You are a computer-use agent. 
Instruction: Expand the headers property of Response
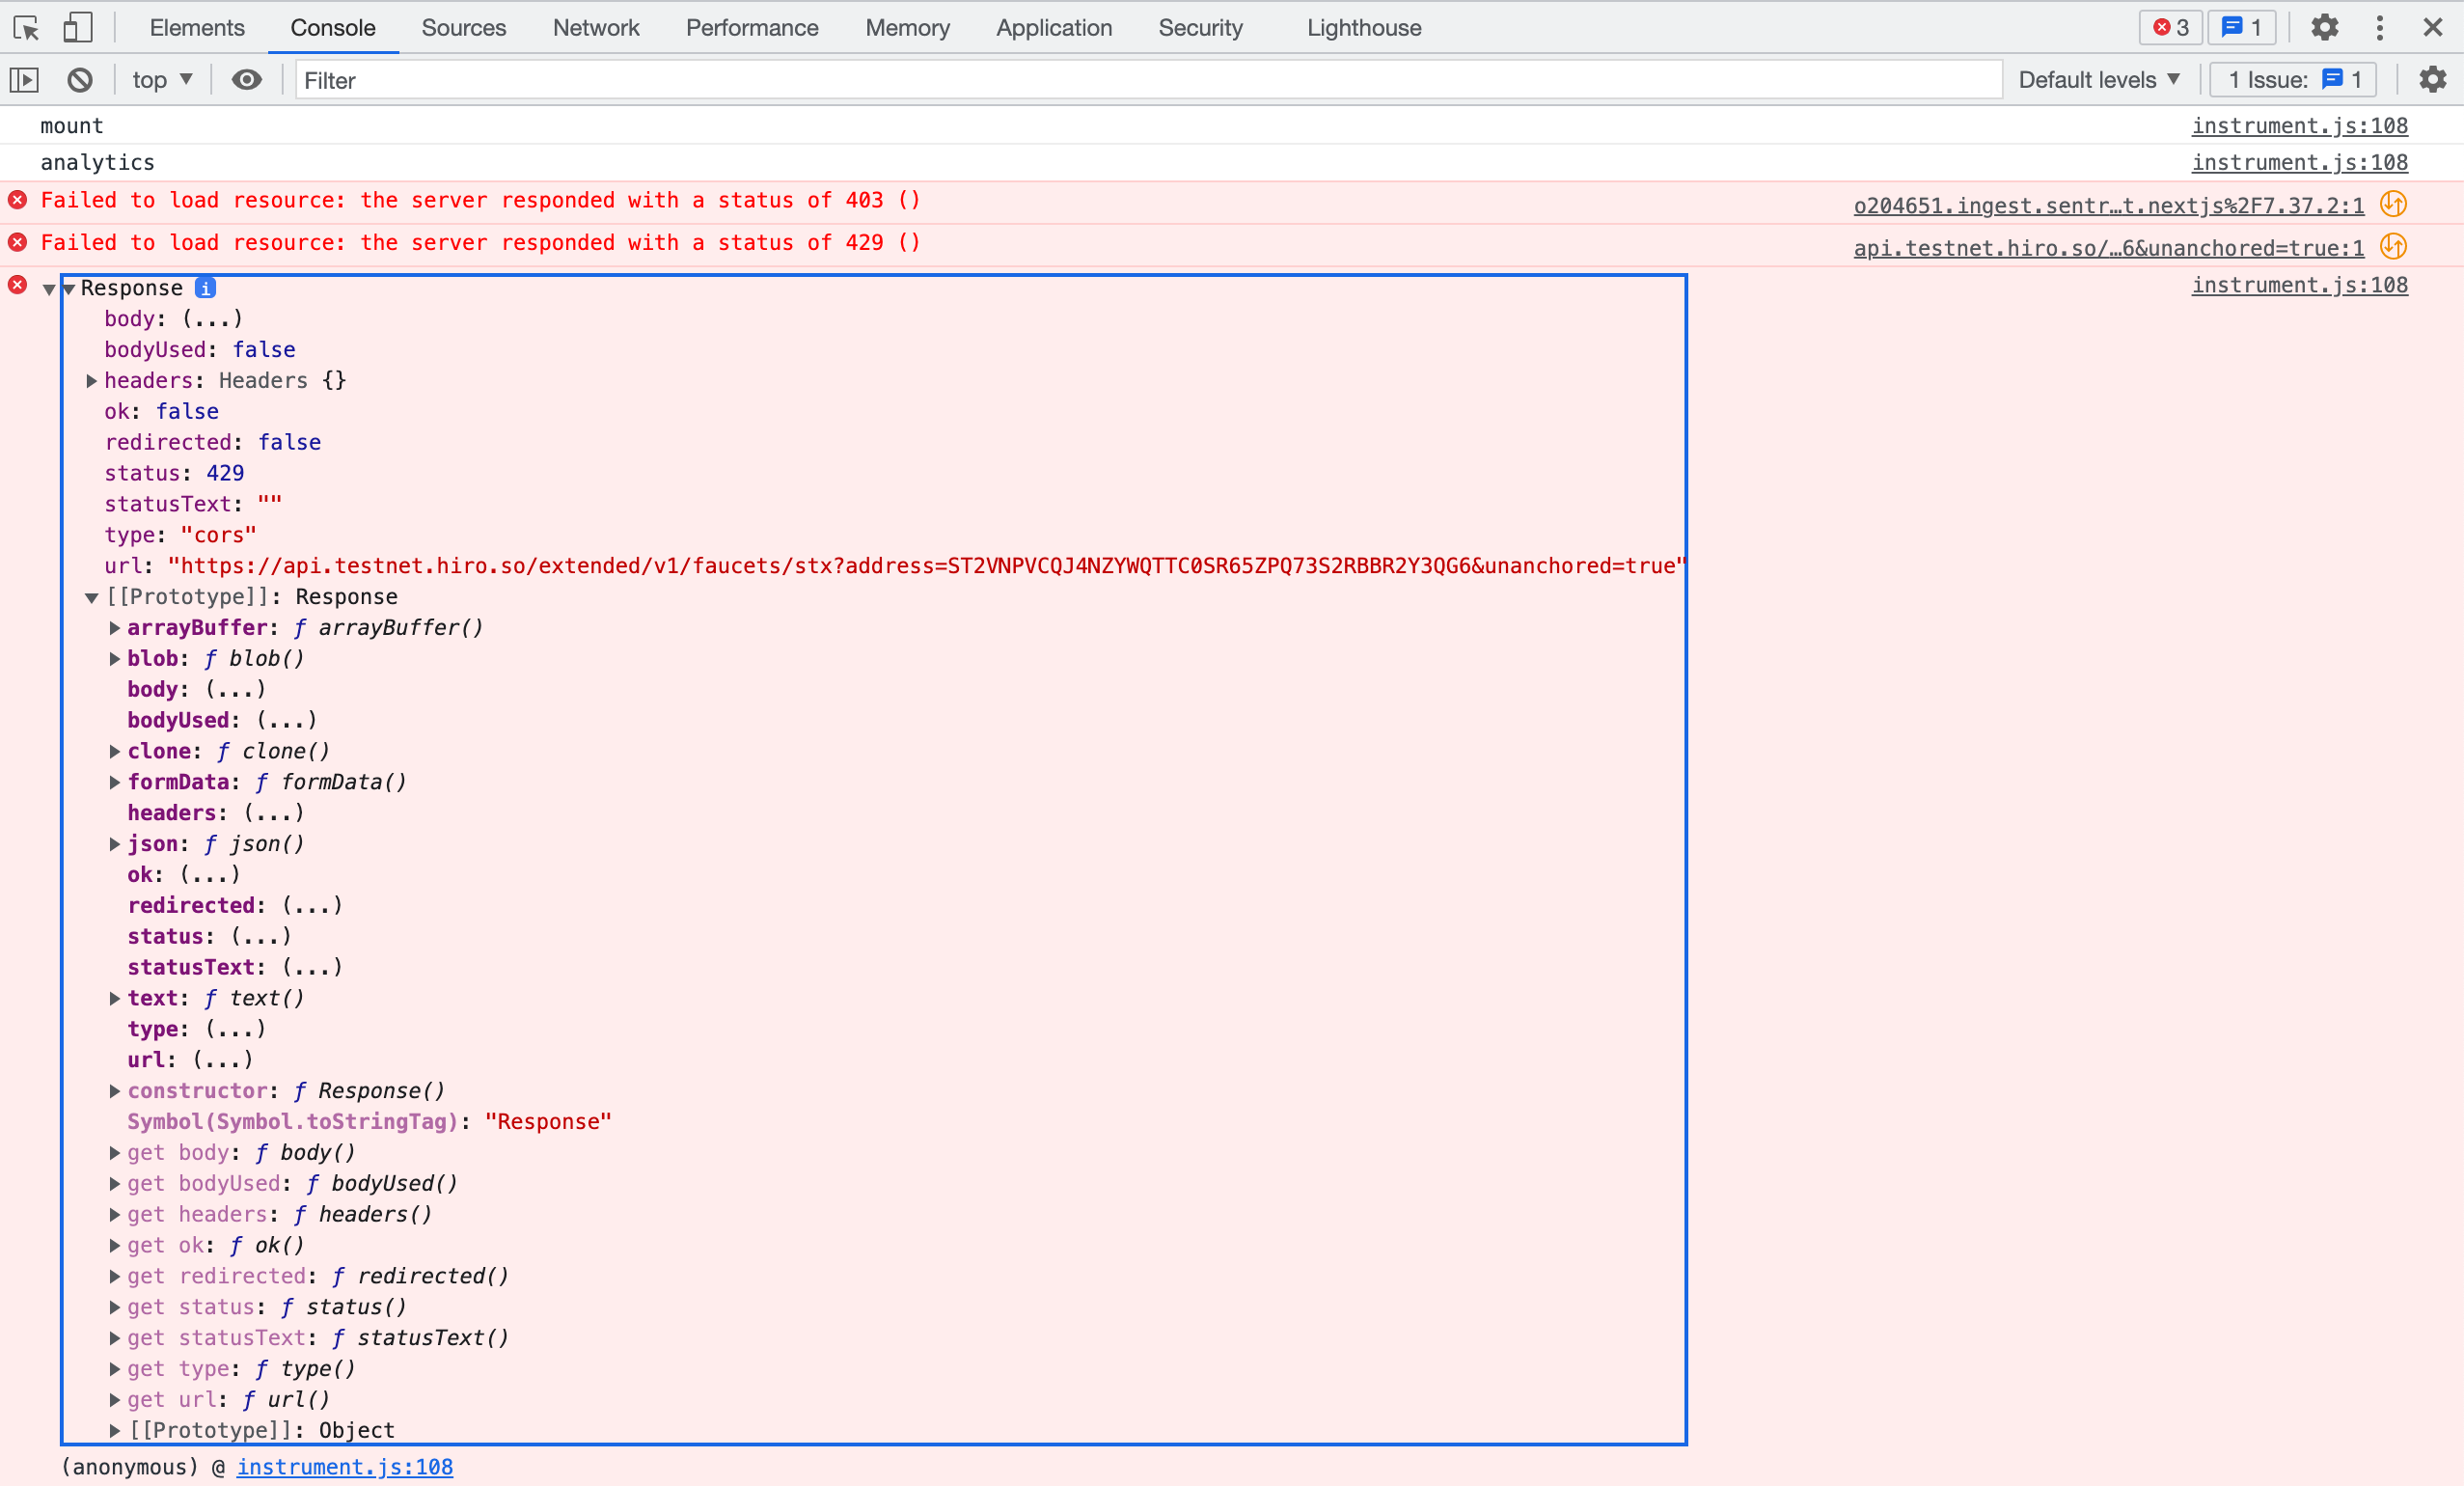[x=91, y=380]
